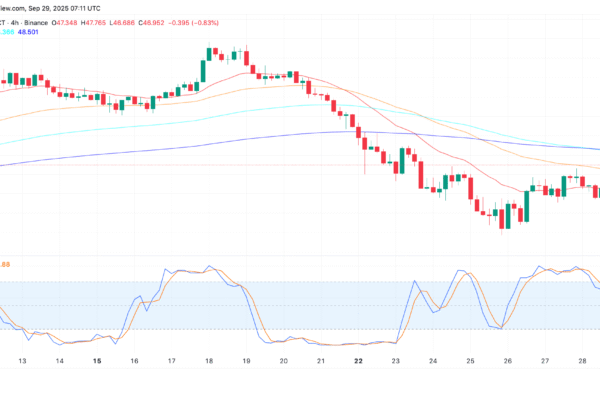
Task: Click the 48.501 moving average value
Action: click(x=42, y=32)
